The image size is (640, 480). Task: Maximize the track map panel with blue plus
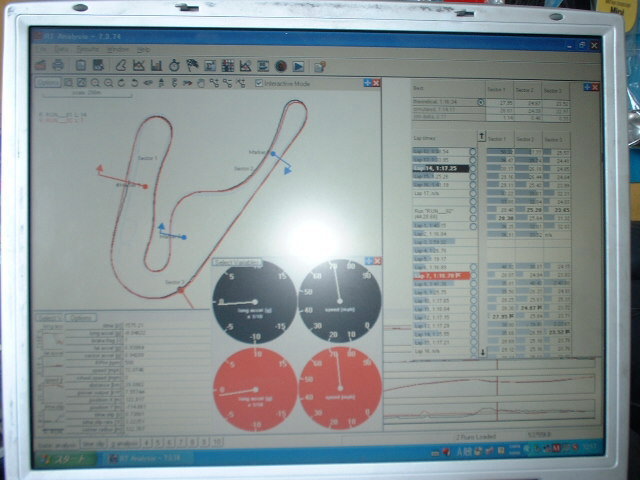click(367, 83)
